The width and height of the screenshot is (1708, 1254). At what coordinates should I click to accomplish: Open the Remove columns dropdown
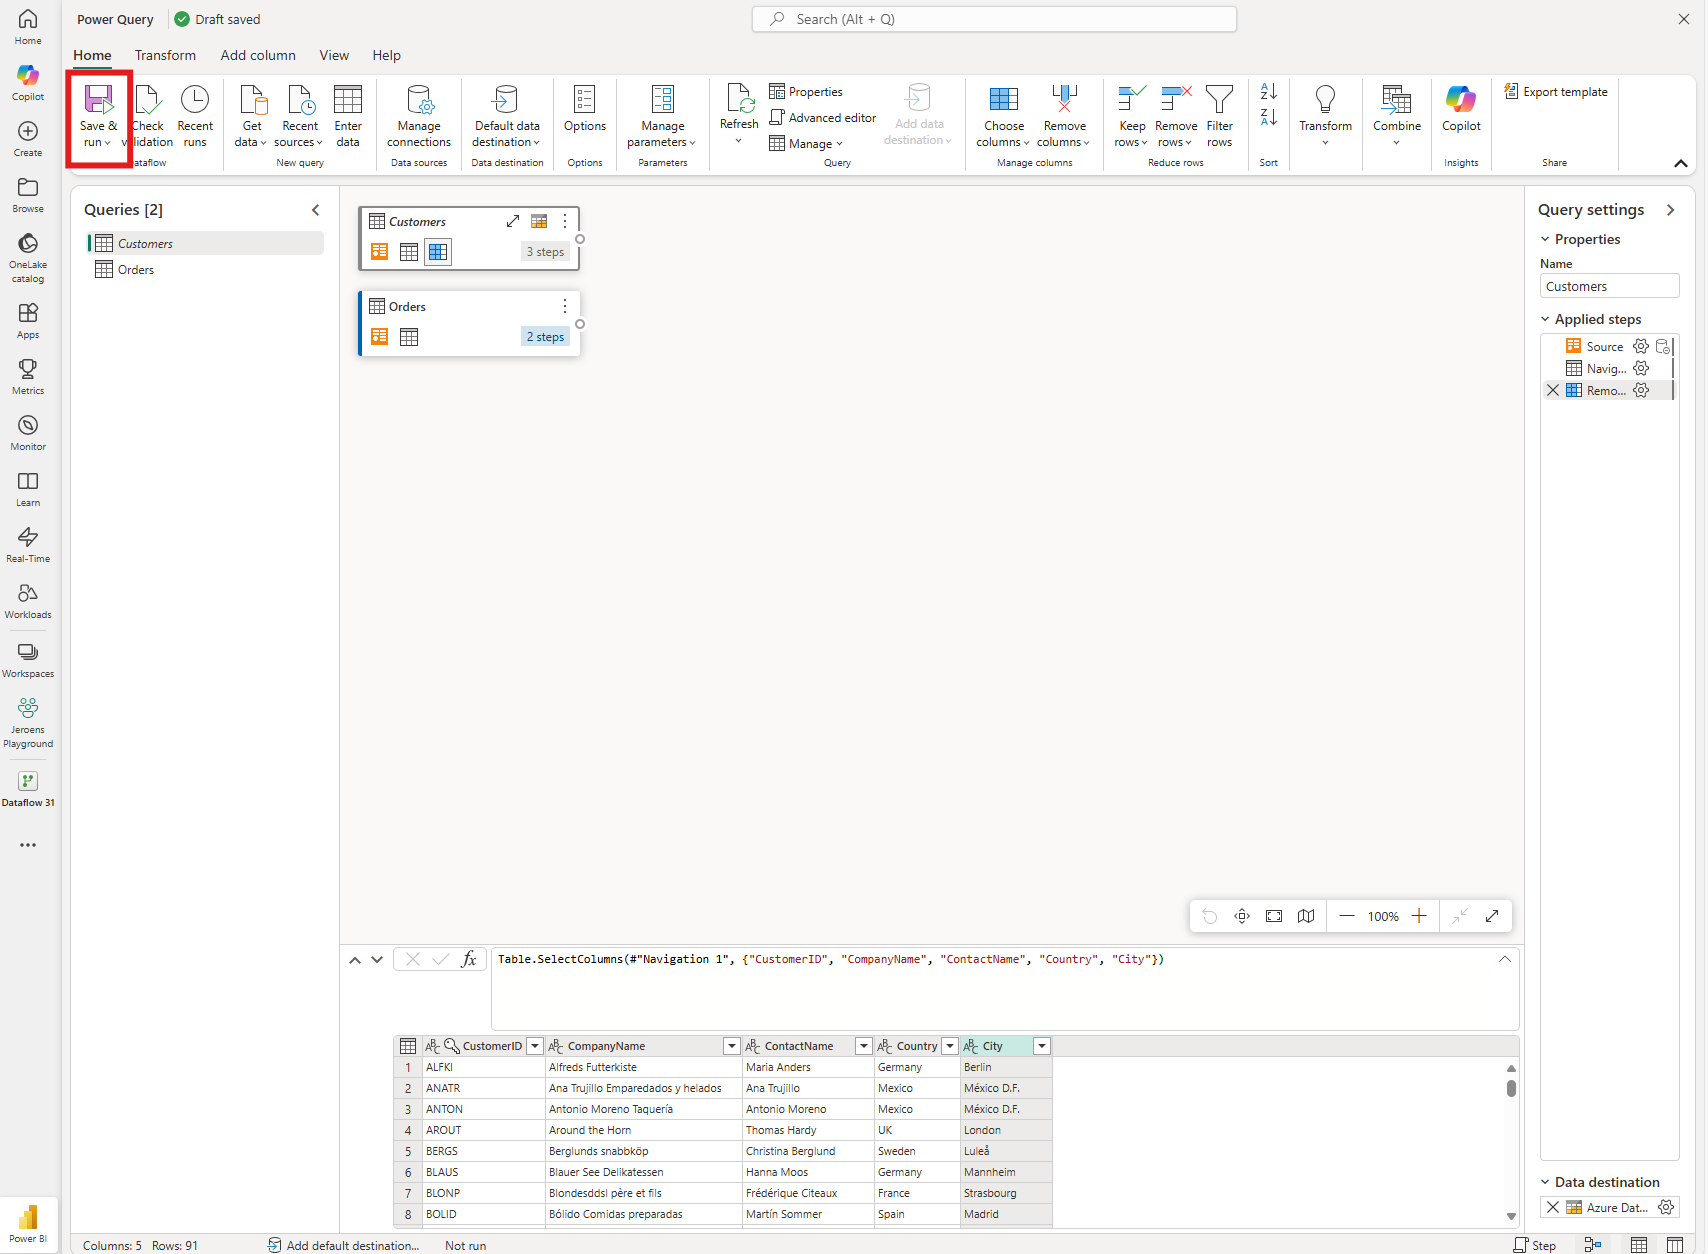[1064, 117]
